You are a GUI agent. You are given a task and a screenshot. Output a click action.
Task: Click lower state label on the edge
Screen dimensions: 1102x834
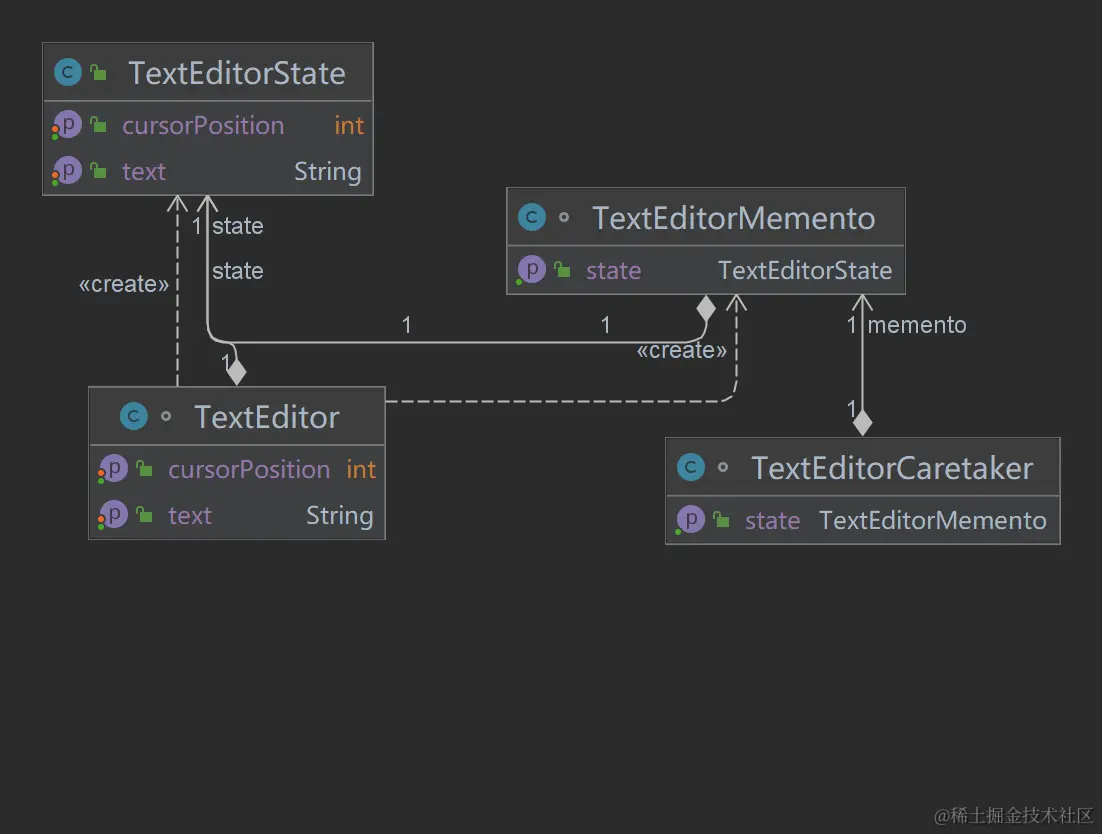238,271
